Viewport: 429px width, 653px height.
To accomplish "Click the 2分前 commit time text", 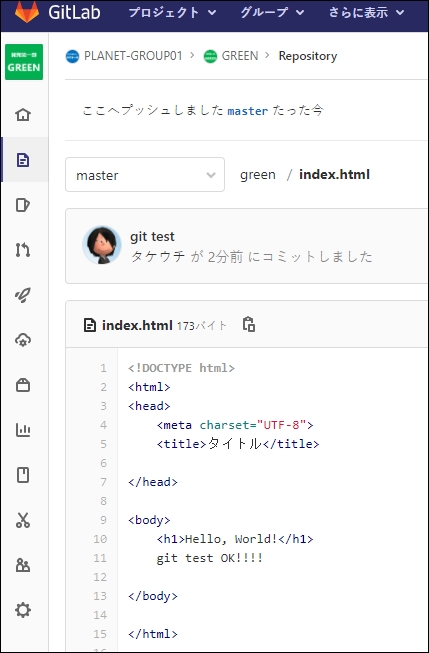I will click(225, 257).
